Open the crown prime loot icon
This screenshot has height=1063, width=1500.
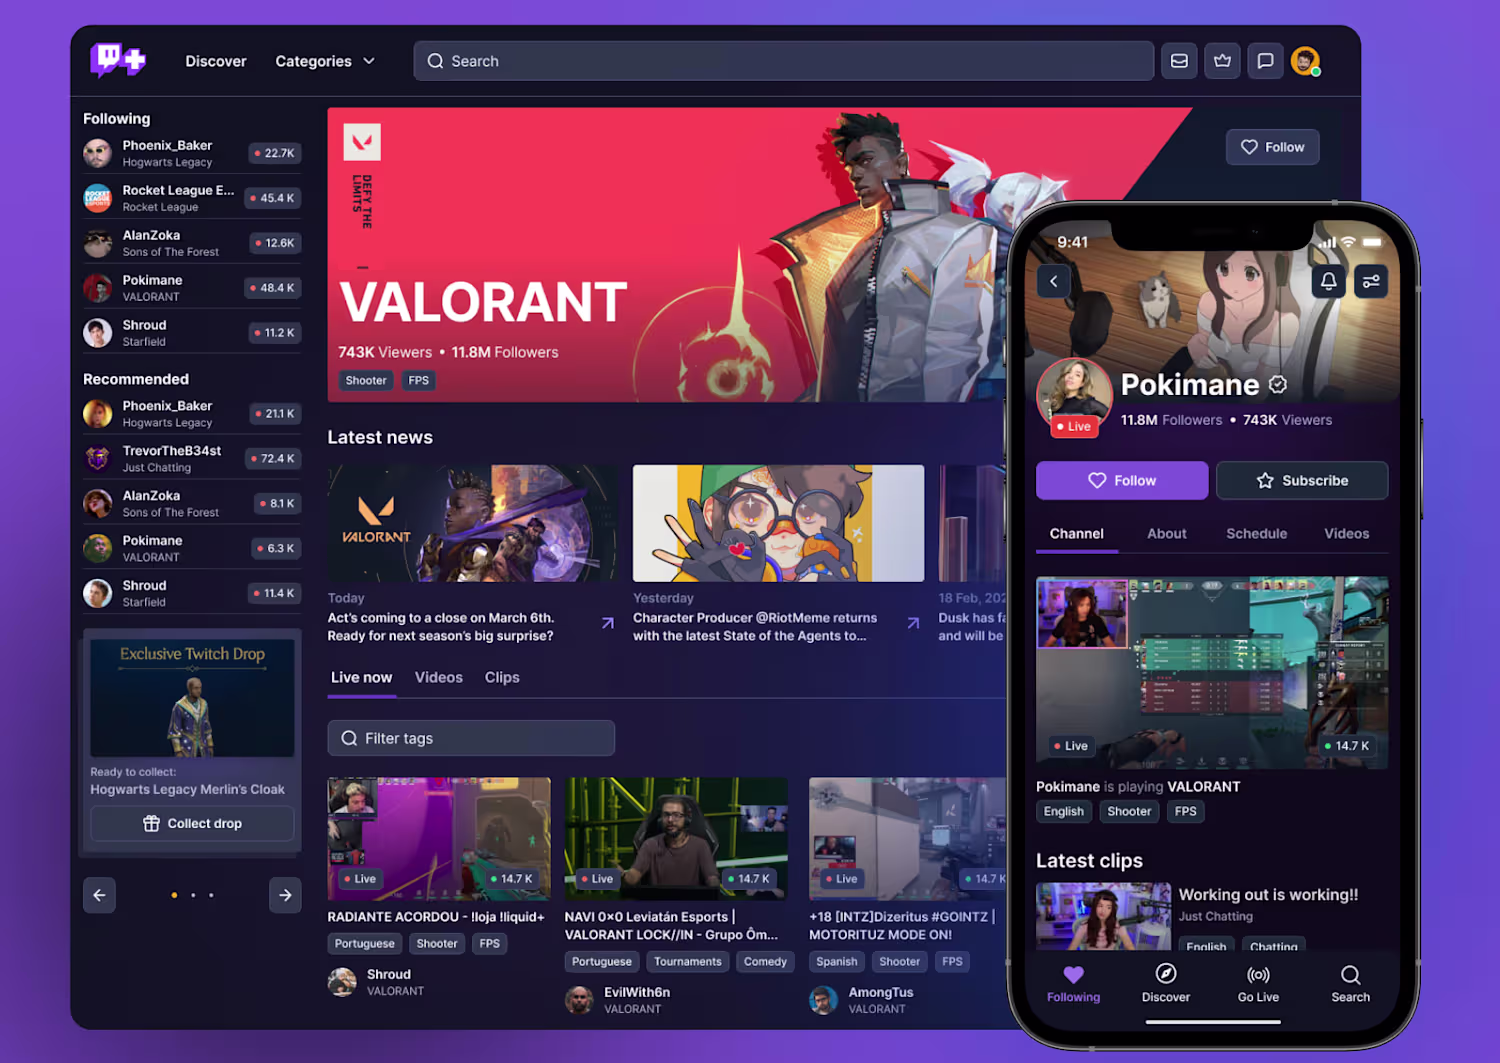point(1222,61)
